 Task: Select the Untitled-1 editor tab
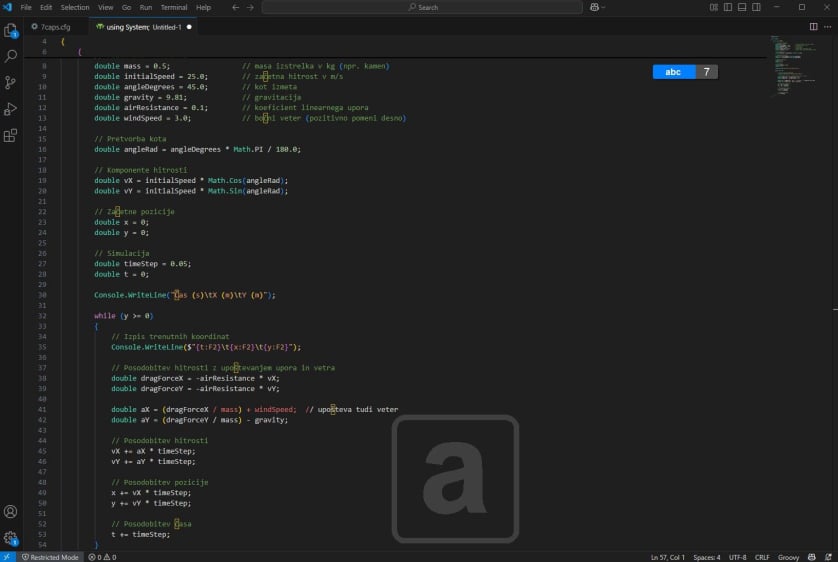pos(143,27)
